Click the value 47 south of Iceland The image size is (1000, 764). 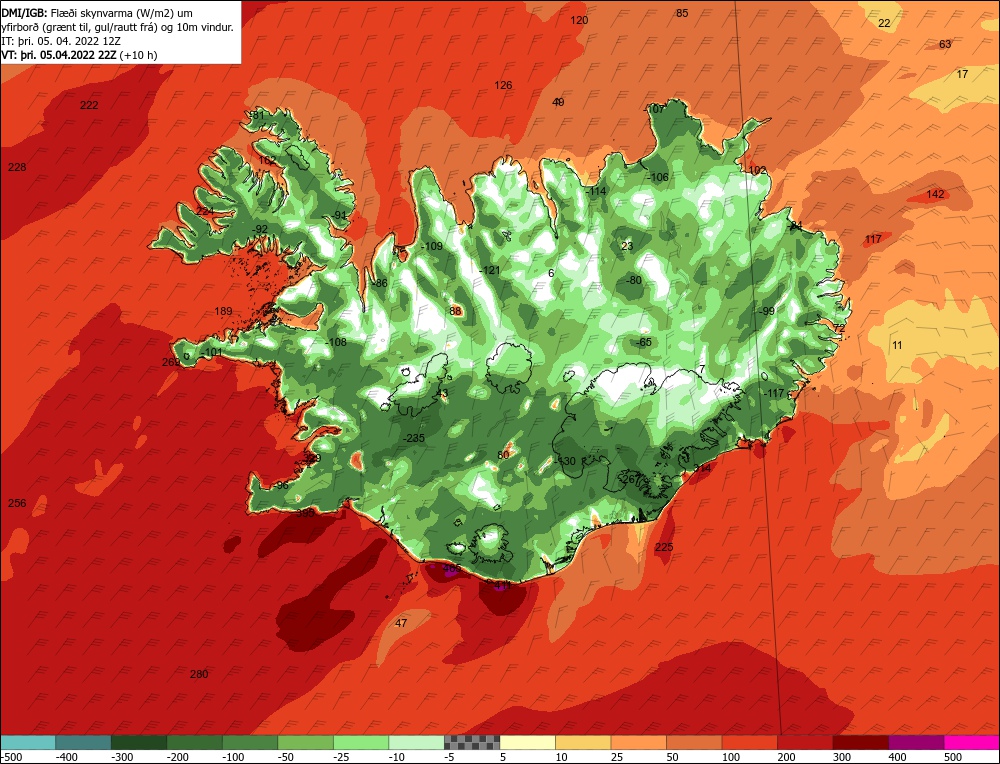click(x=401, y=623)
